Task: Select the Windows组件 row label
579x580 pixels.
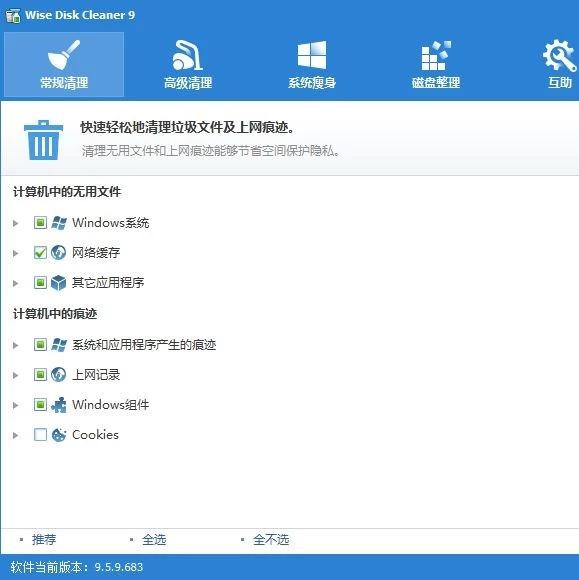Action: (111, 405)
